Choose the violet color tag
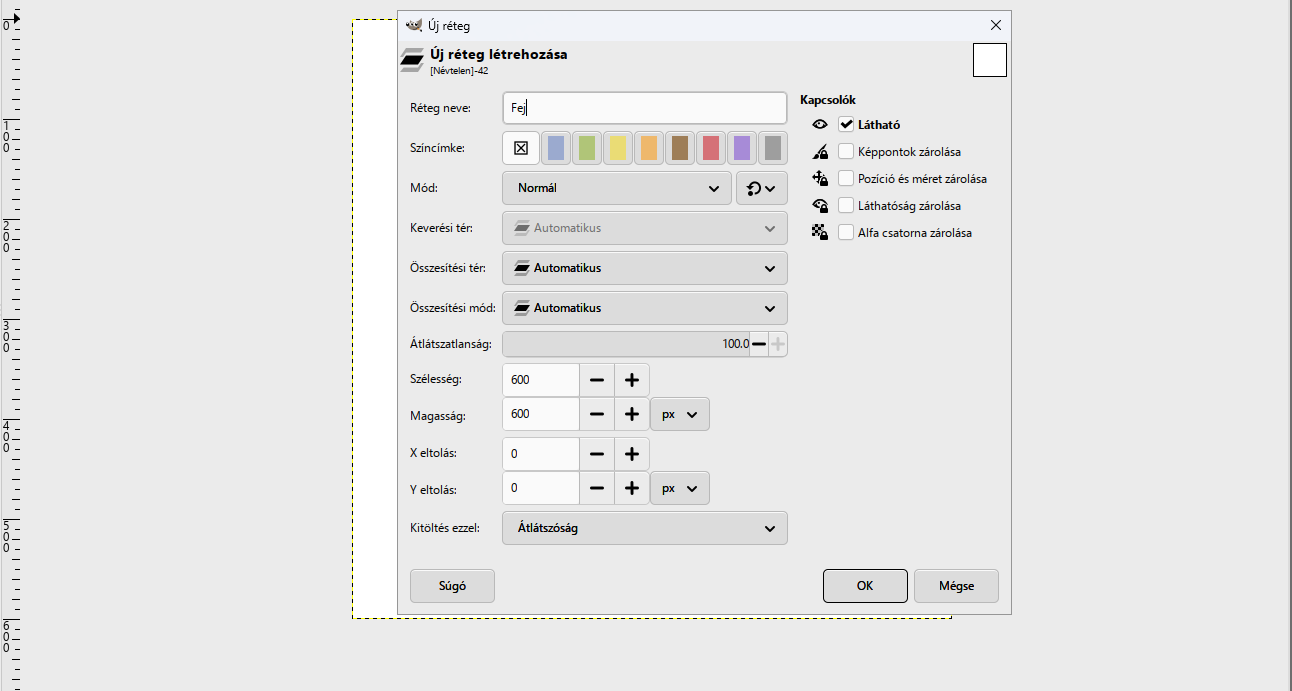This screenshot has width=1292, height=691. pos(742,148)
